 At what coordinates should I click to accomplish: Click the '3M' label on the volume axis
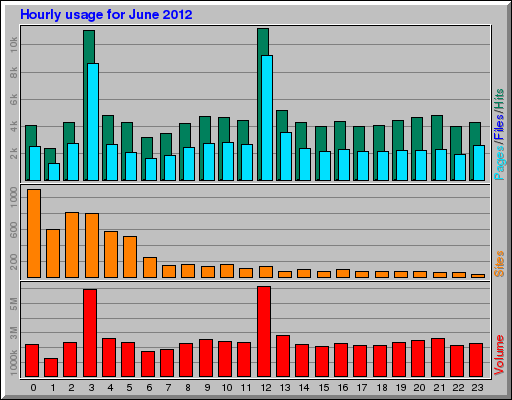click(x=13, y=333)
